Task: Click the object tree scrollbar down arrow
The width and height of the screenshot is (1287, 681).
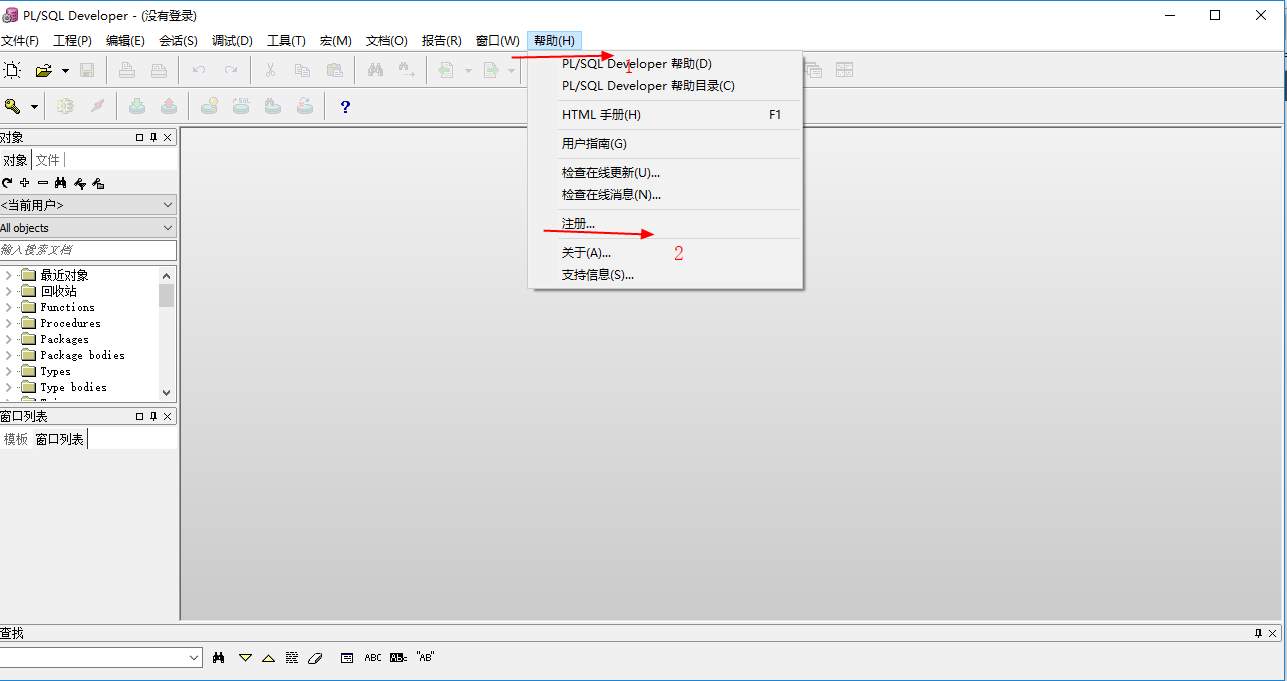Action: coord(166,393)
